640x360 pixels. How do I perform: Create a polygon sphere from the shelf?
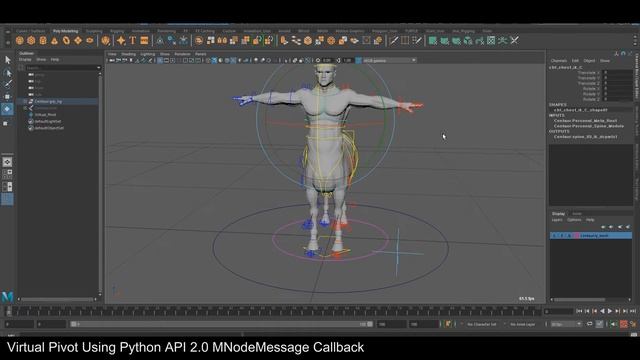point(19,40)
